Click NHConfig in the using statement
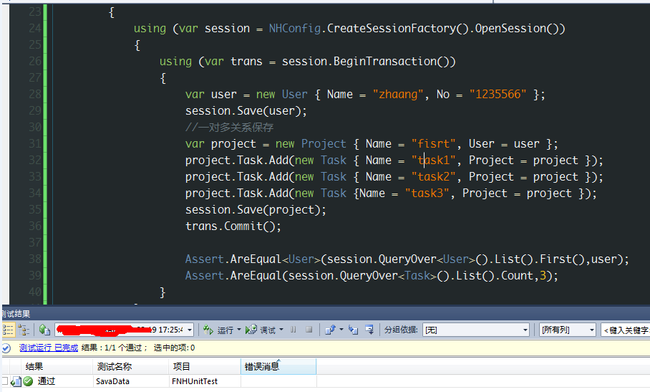The image size is (650, 392). click(x=295, y=29)
